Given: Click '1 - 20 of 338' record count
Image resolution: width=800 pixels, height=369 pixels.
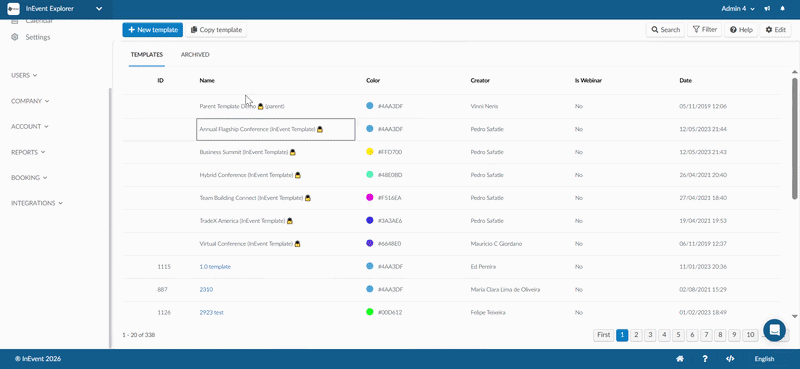Looking at the screenshot, I should pyautogui.click(x=139, y=335).
